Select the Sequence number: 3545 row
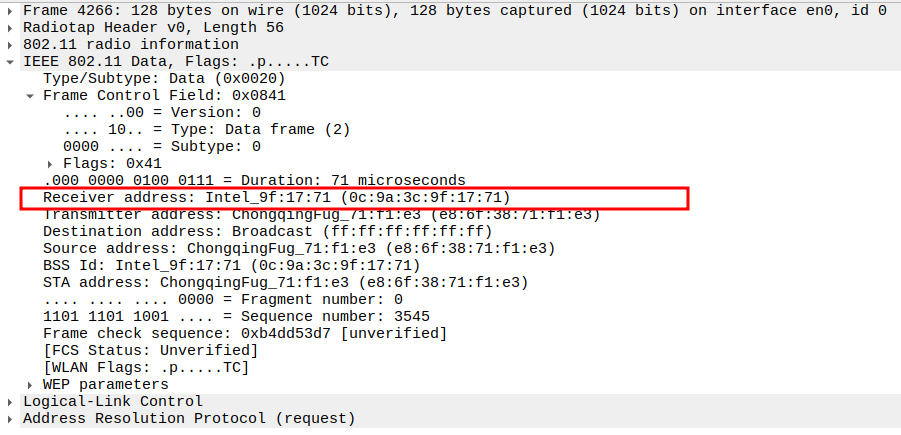Viewport: 901px width, 435px height. (236, 316)
